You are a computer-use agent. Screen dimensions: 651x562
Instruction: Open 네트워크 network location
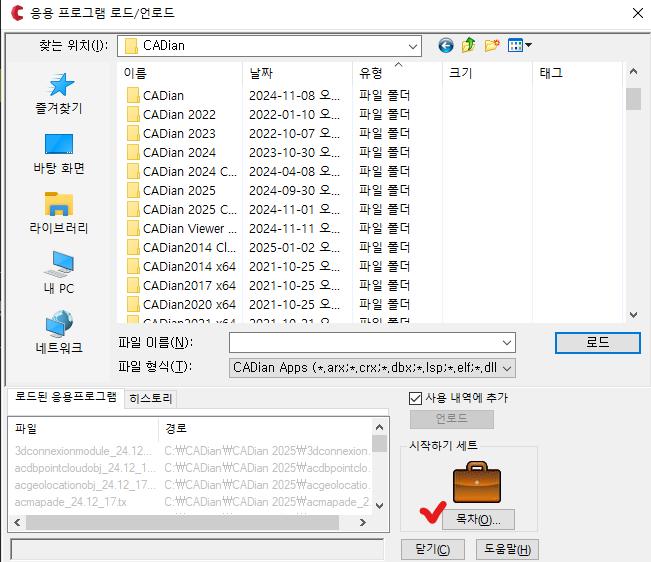pos(59,333)
